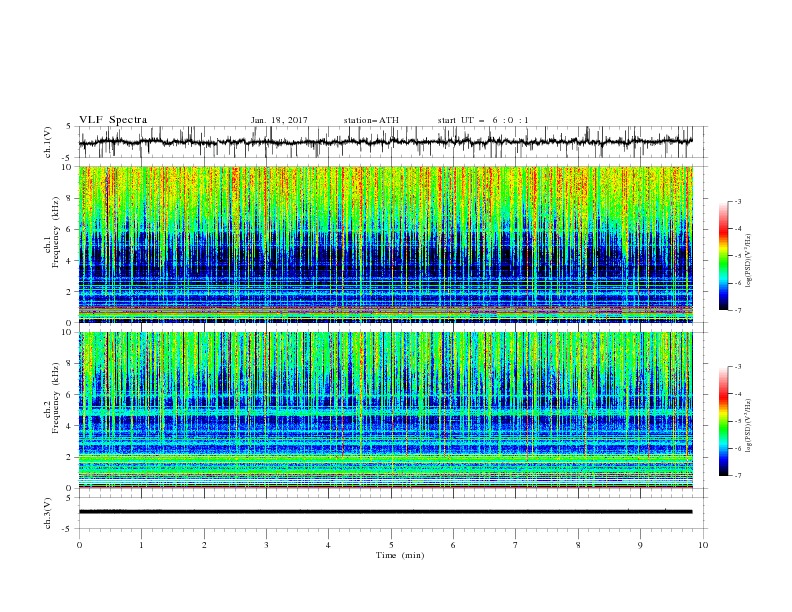
Task: Click the 'start UT = 6:0:1' text
Action: tap(483, 120)
